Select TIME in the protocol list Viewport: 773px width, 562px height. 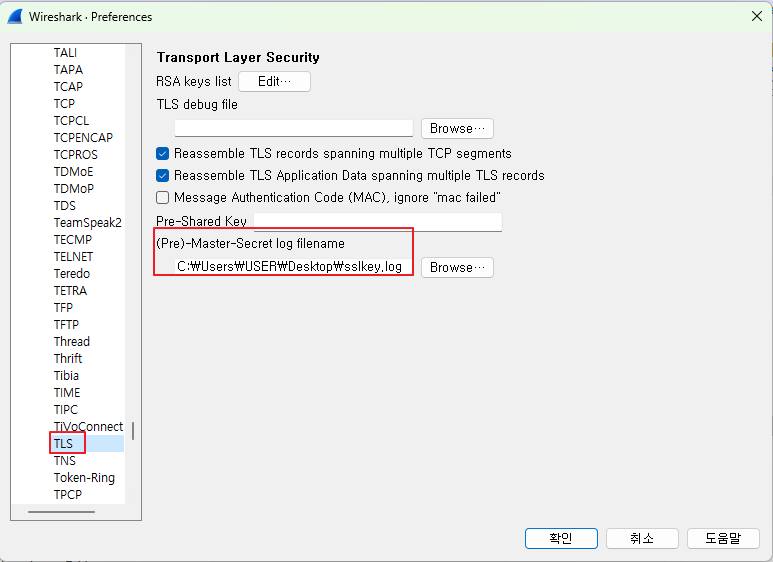[67, 393]
